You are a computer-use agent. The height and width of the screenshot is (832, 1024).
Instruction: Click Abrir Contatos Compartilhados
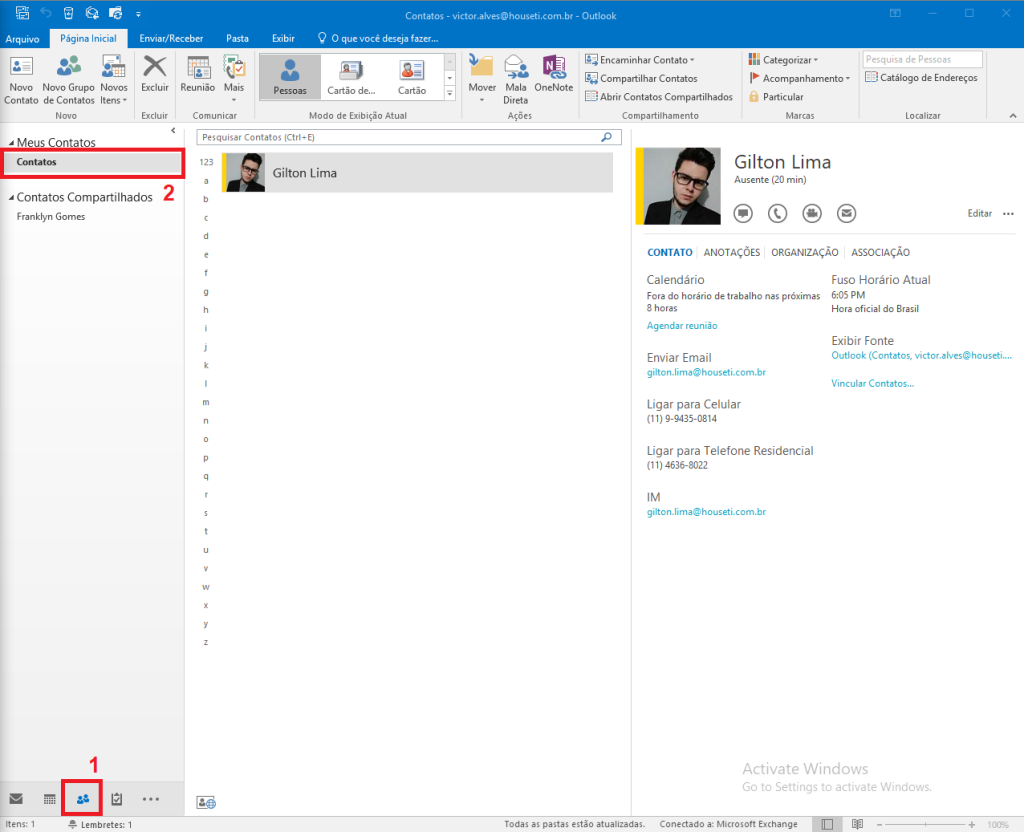659,97
